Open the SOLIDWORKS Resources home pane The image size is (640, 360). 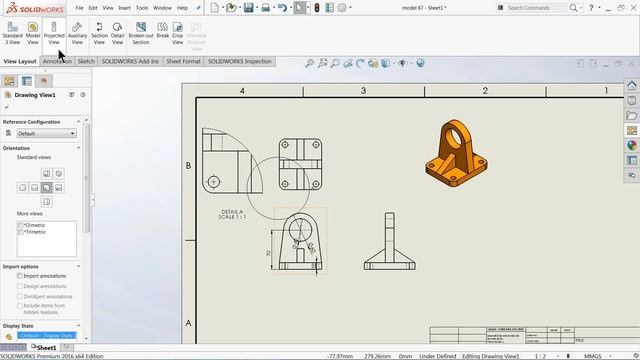point(632,86)
